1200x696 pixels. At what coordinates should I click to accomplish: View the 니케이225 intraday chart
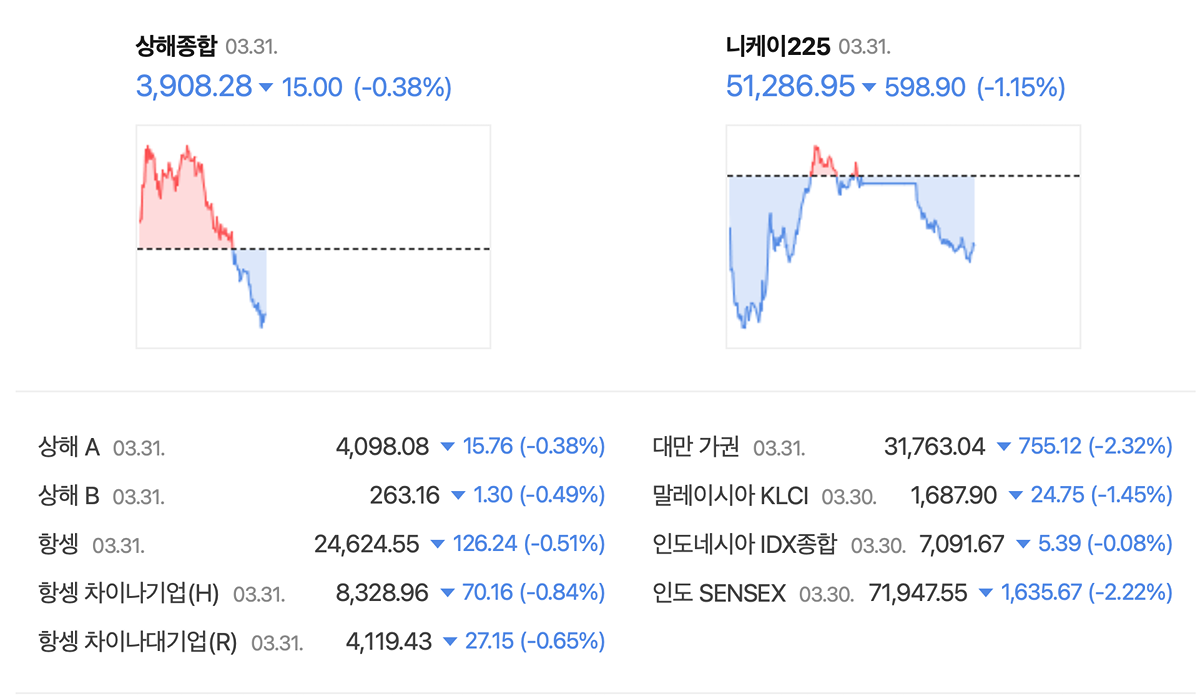(x=904, y=236)
